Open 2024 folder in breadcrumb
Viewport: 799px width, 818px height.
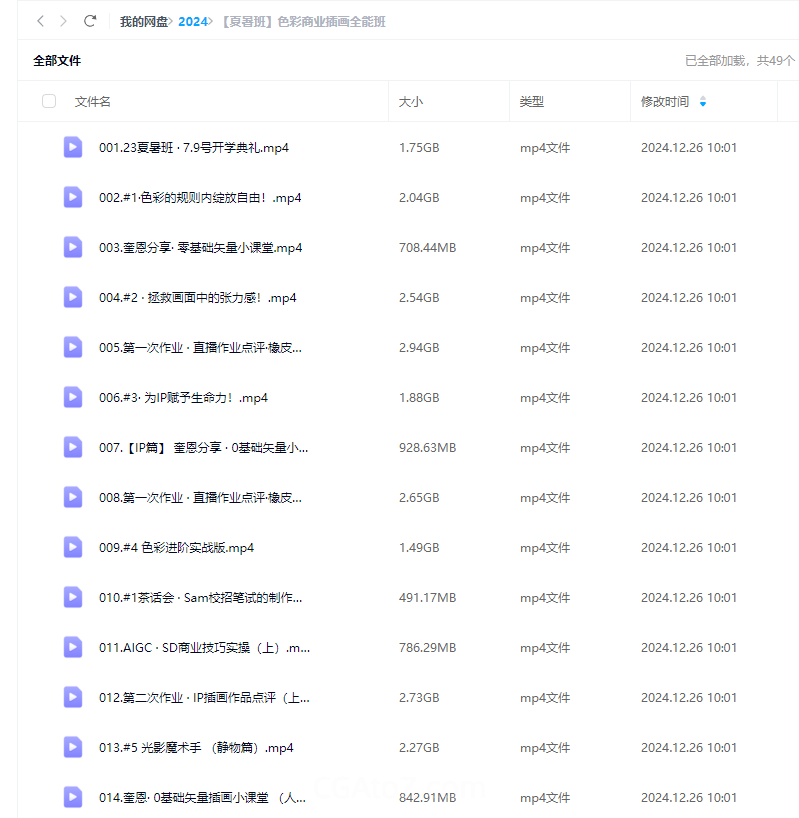coord(193,22)
